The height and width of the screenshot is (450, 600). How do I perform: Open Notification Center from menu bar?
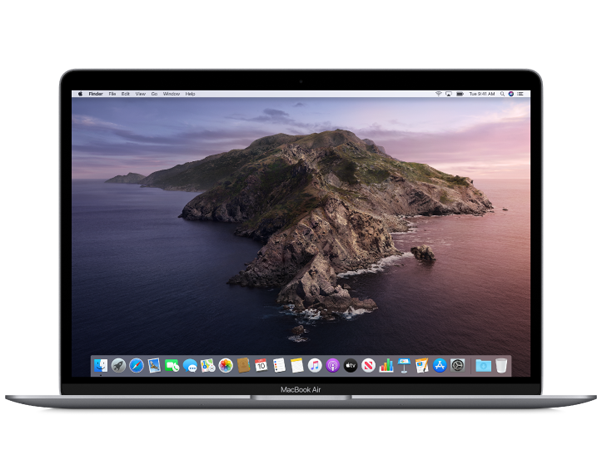point(520,94)
